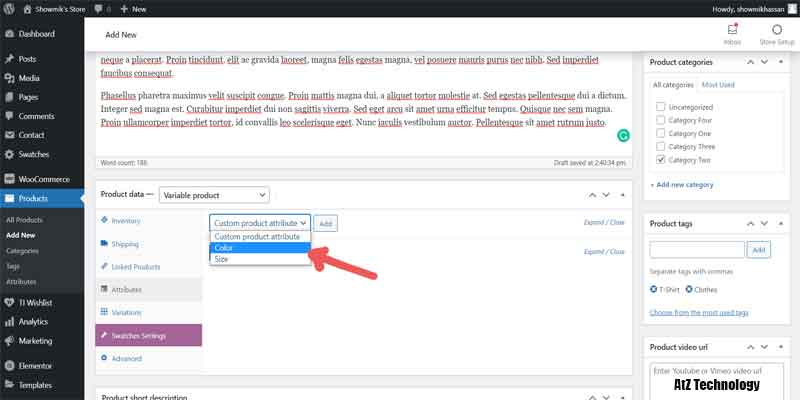
Task: Check the Uncategorized category checkbox
Action: (659, 106)
